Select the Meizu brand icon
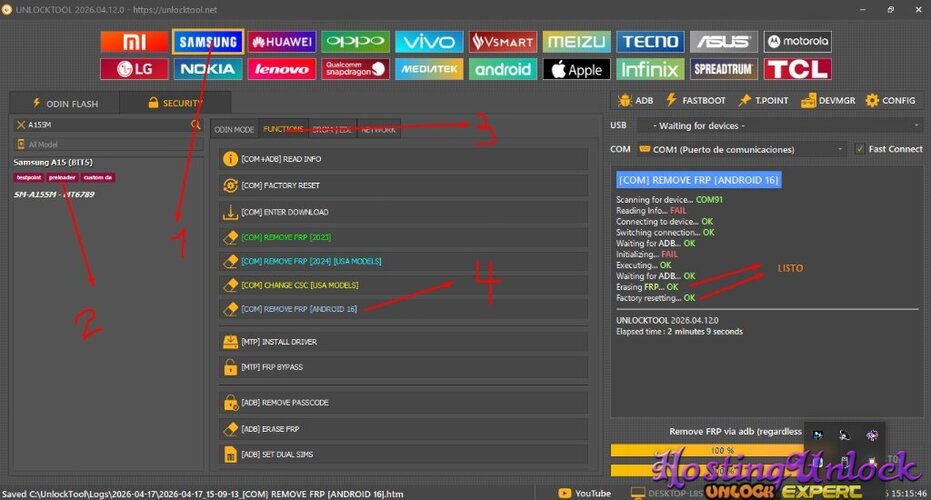 pos(576,42)
